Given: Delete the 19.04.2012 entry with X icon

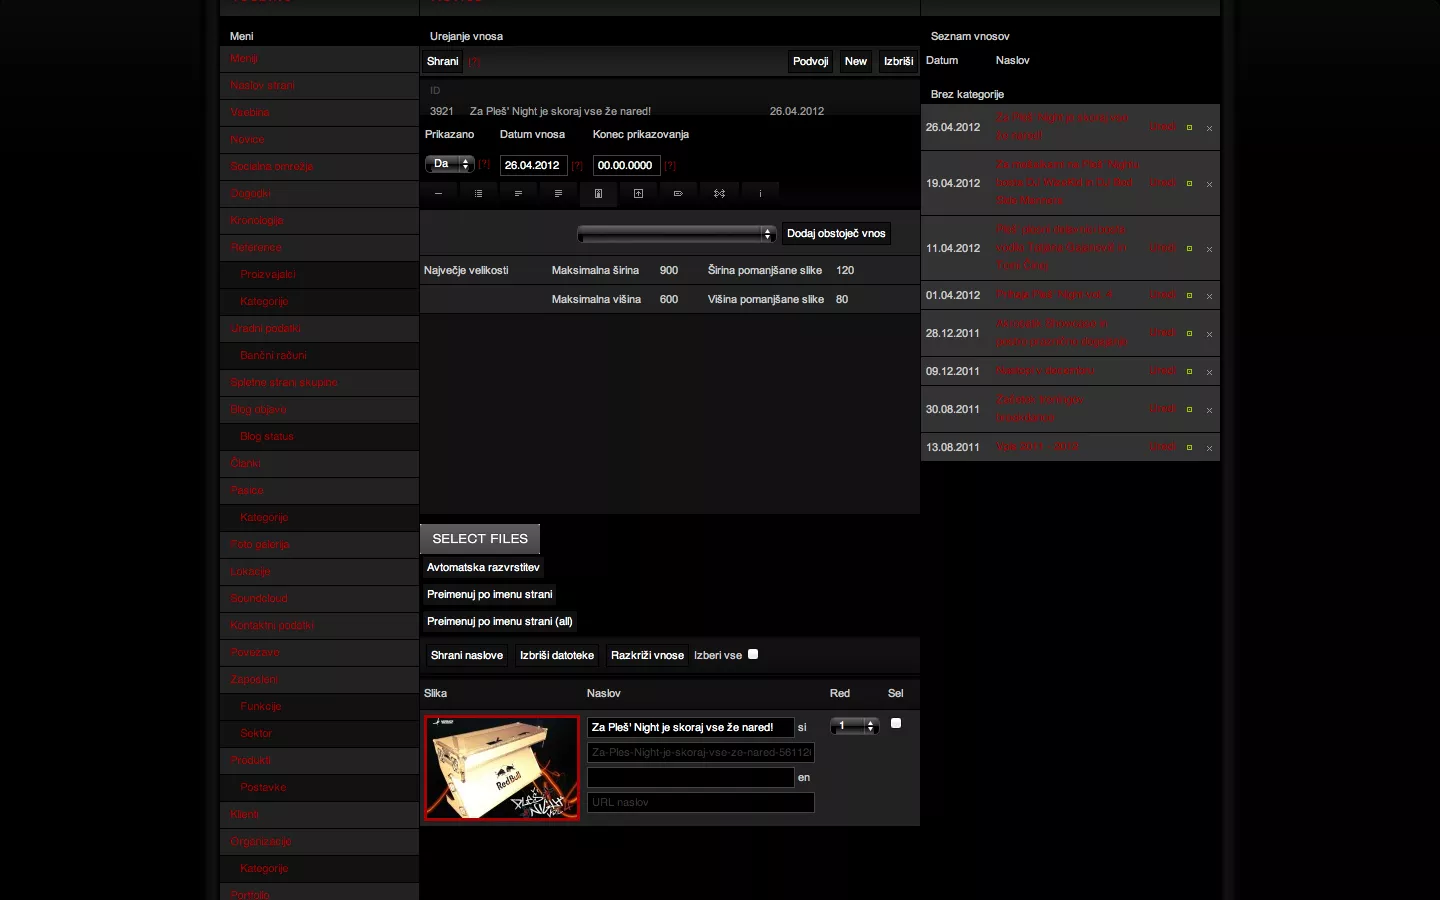Looking at the screenshot, I should tap(1209, 184).
